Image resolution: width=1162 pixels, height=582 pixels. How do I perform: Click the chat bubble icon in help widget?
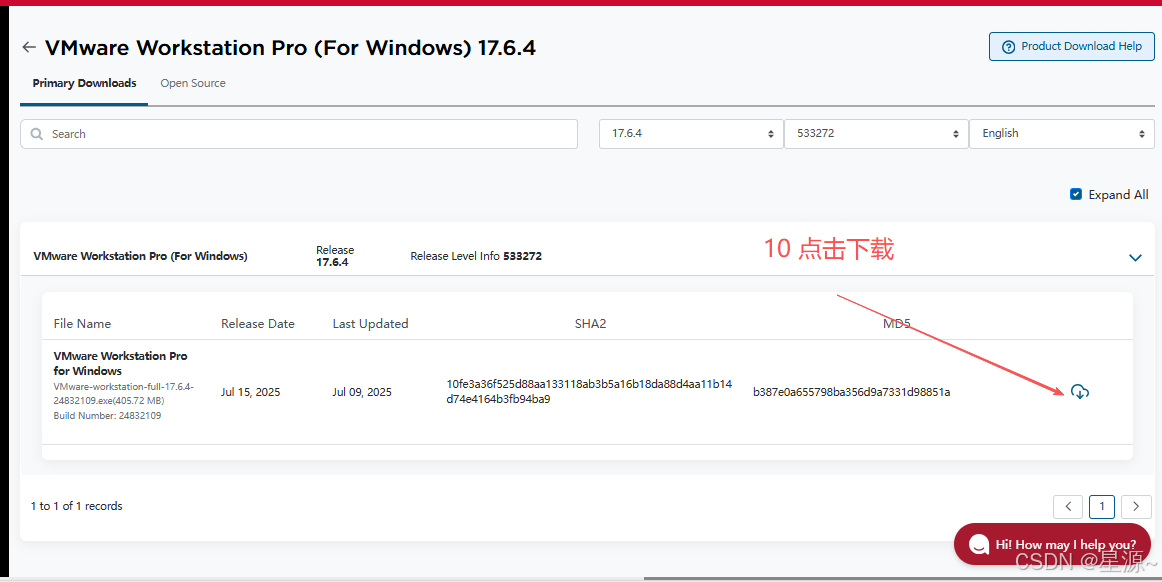pyautogui.click(x=978, y=544)
